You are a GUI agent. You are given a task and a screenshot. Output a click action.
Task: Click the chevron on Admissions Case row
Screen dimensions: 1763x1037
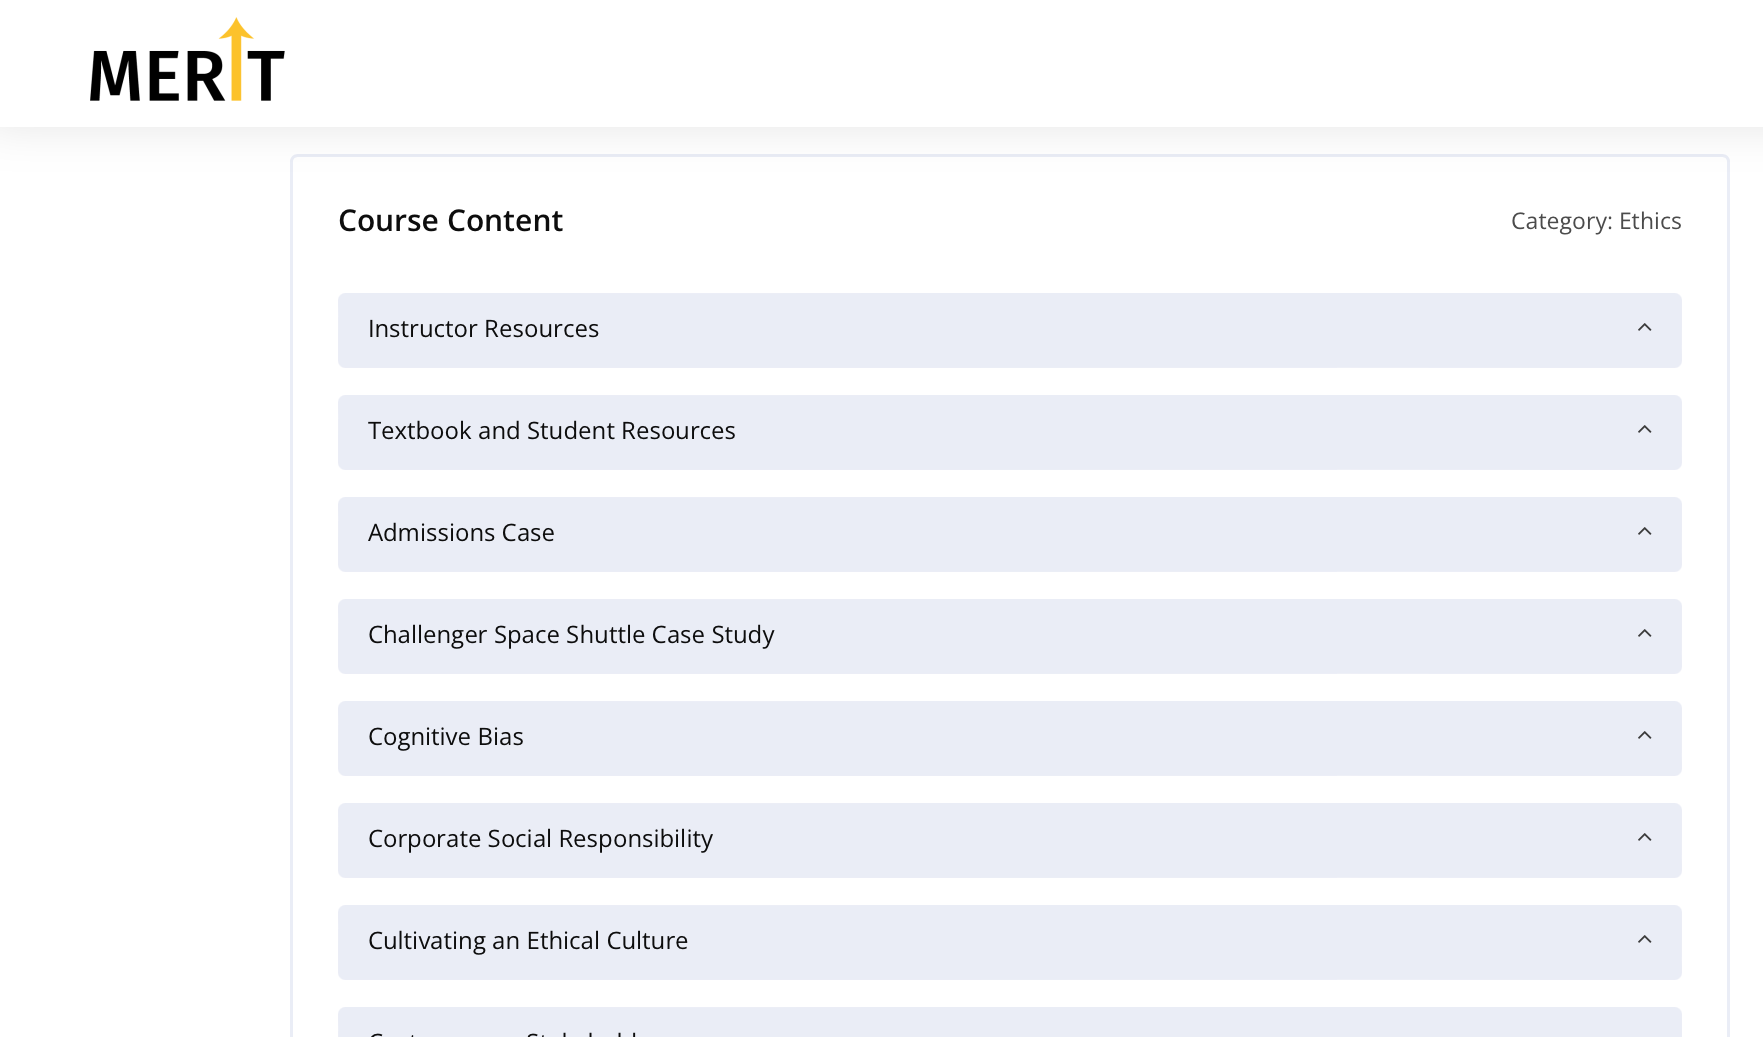1644,532
